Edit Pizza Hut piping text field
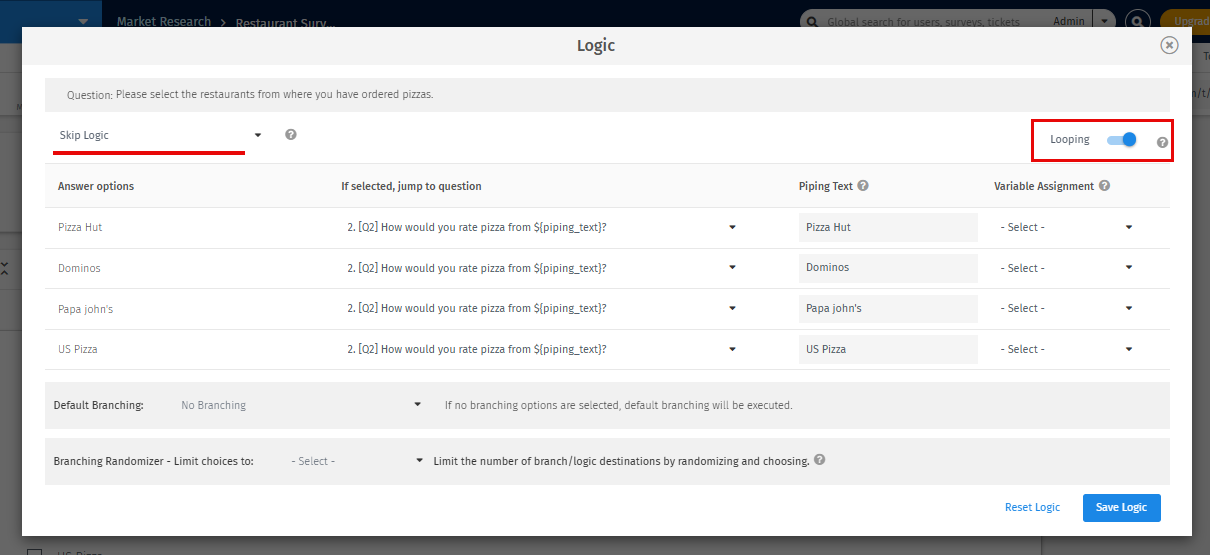Viewport: 1210px width, 555px height. click(x=888, y=227)
